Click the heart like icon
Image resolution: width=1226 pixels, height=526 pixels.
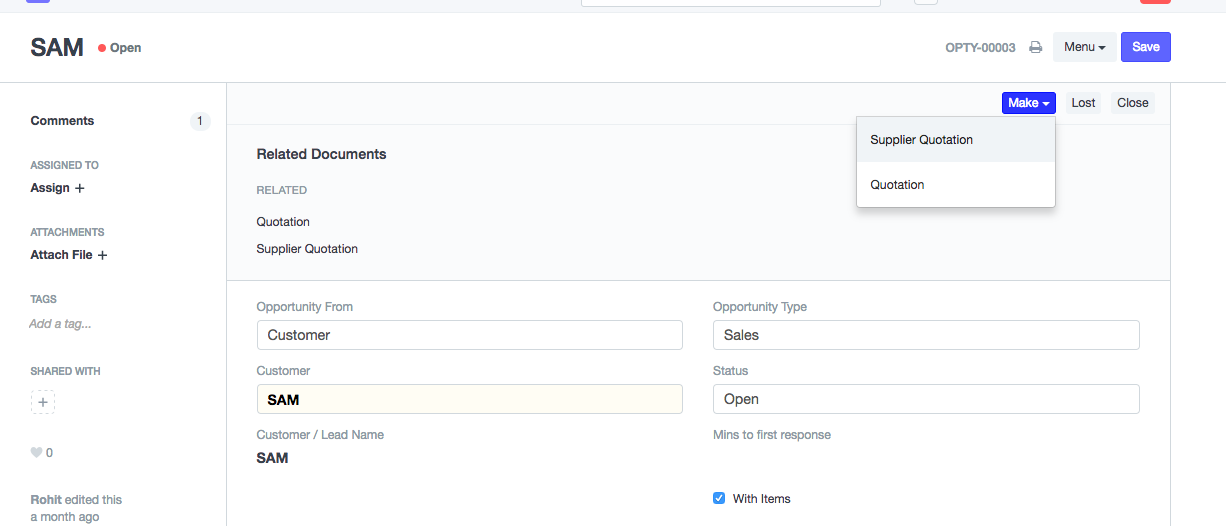coord(37,453)
